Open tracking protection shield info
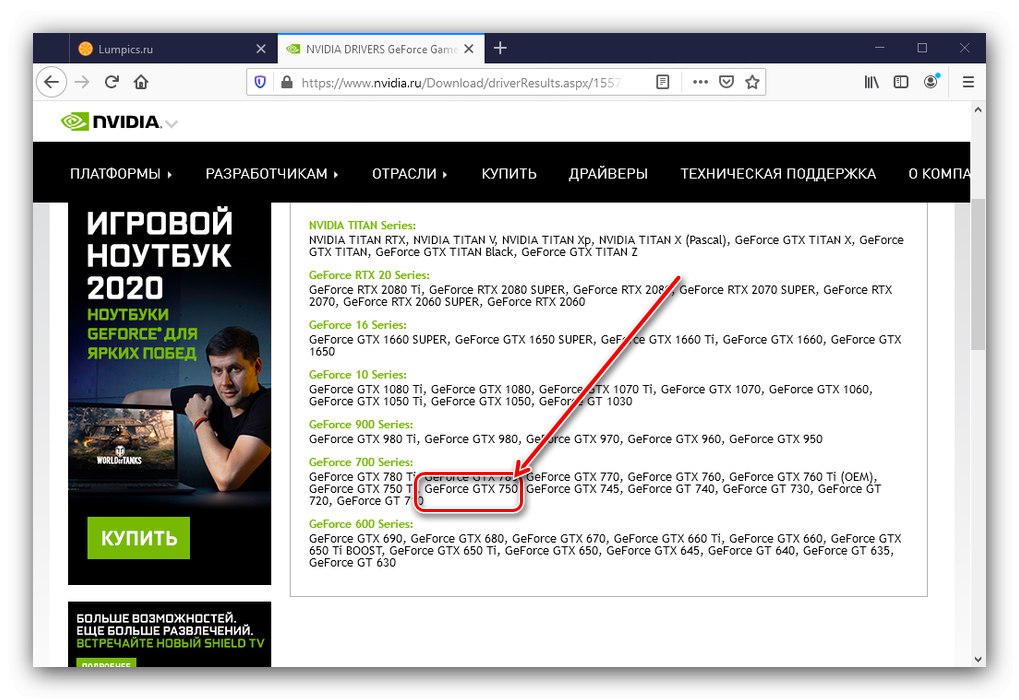The image size is (1019, 700). pyautogui.click(x=260, y=82)
